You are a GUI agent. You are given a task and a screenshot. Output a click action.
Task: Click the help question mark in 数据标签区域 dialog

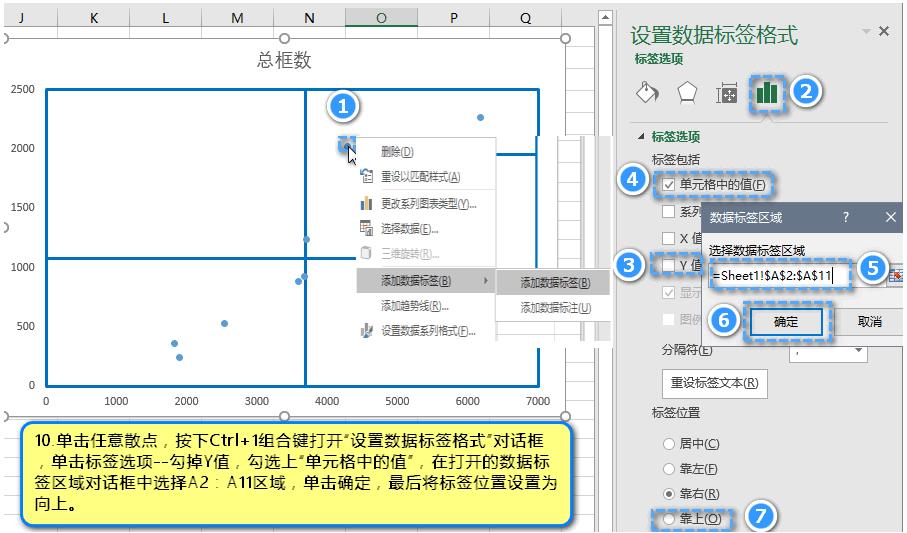pos(846,216)
